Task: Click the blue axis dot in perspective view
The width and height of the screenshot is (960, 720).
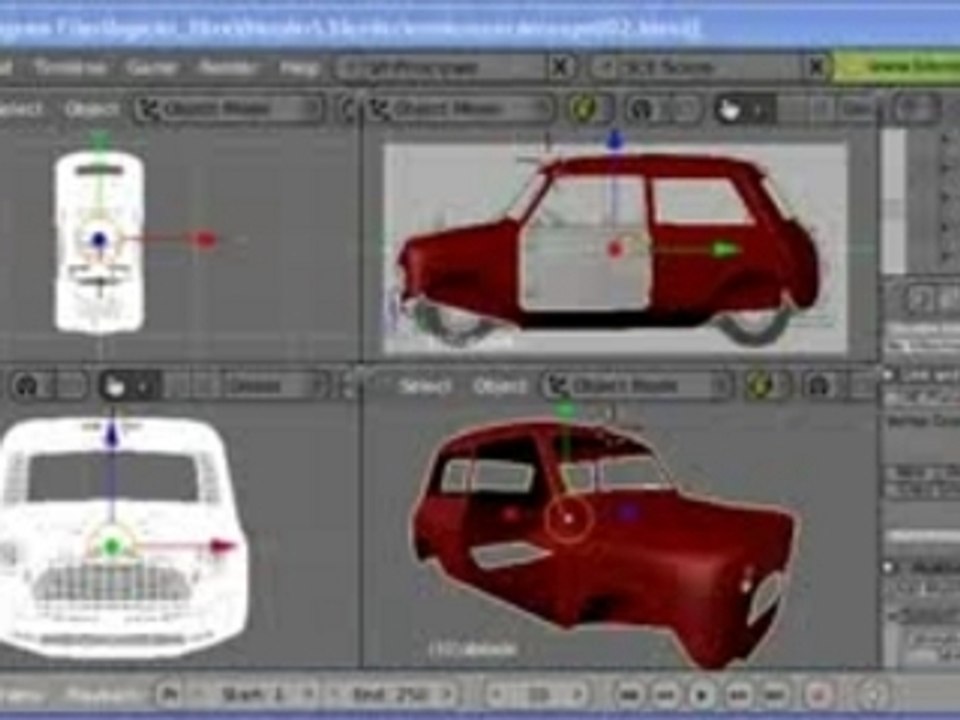Action: 628,512
